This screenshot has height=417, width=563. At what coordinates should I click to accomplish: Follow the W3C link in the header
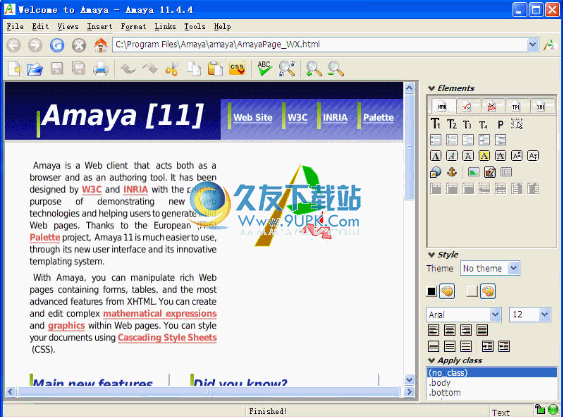pos(297,117)
